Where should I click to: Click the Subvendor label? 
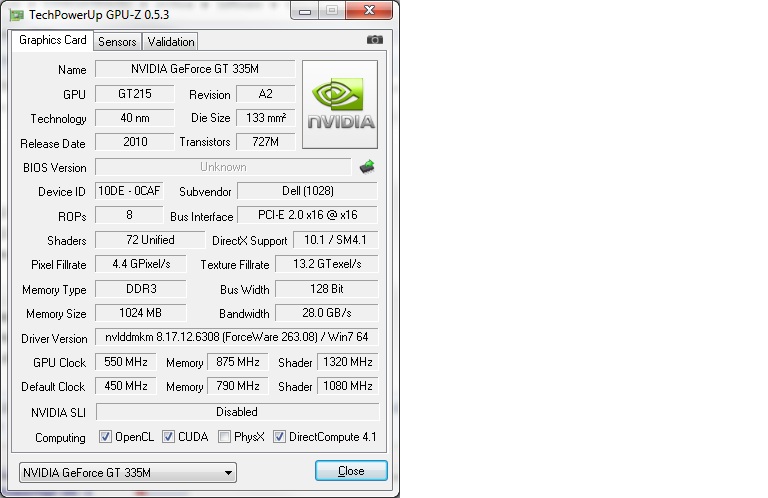205,192
